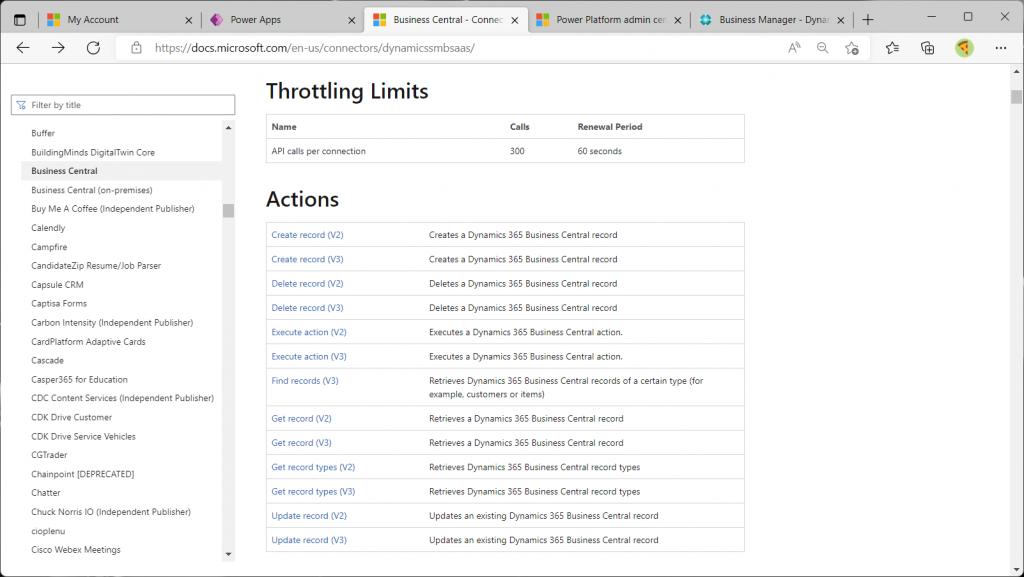This screenshot has height=577, width=1024.
Task: Select Chatter in the connector list
Action: [46, 493]
